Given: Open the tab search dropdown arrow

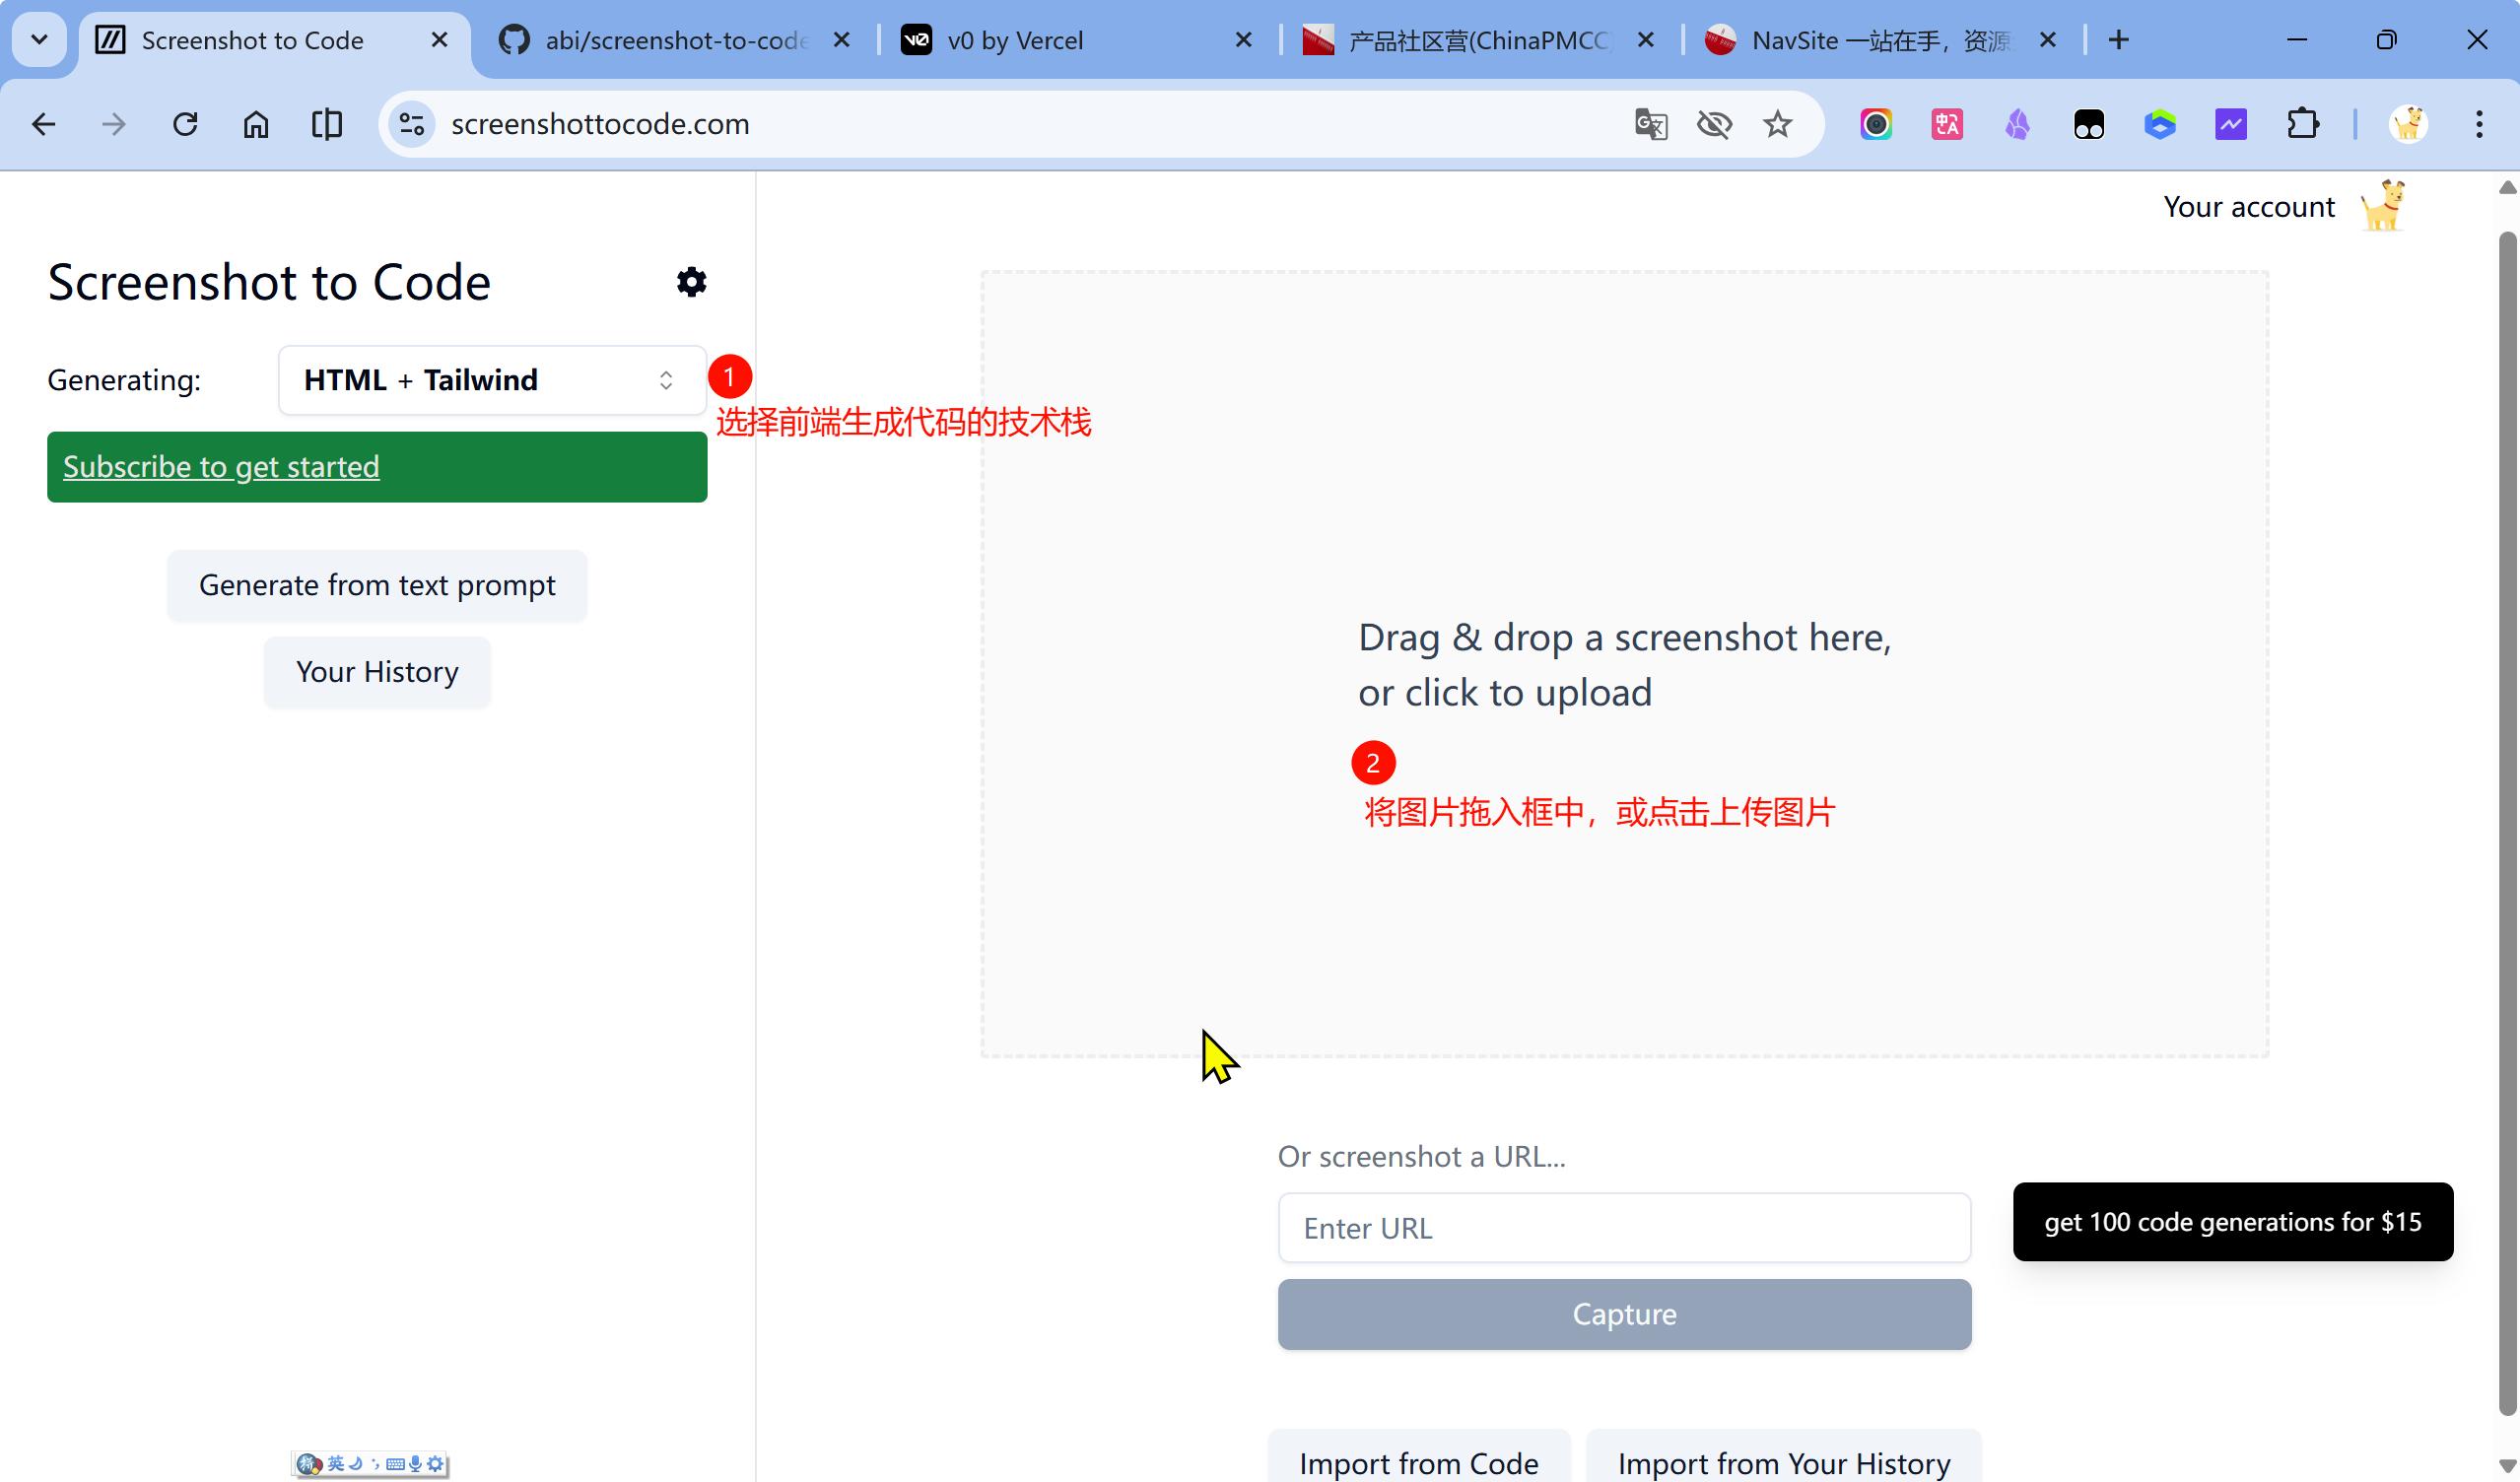Looking at the screenshot, I should tap(39, 40).
